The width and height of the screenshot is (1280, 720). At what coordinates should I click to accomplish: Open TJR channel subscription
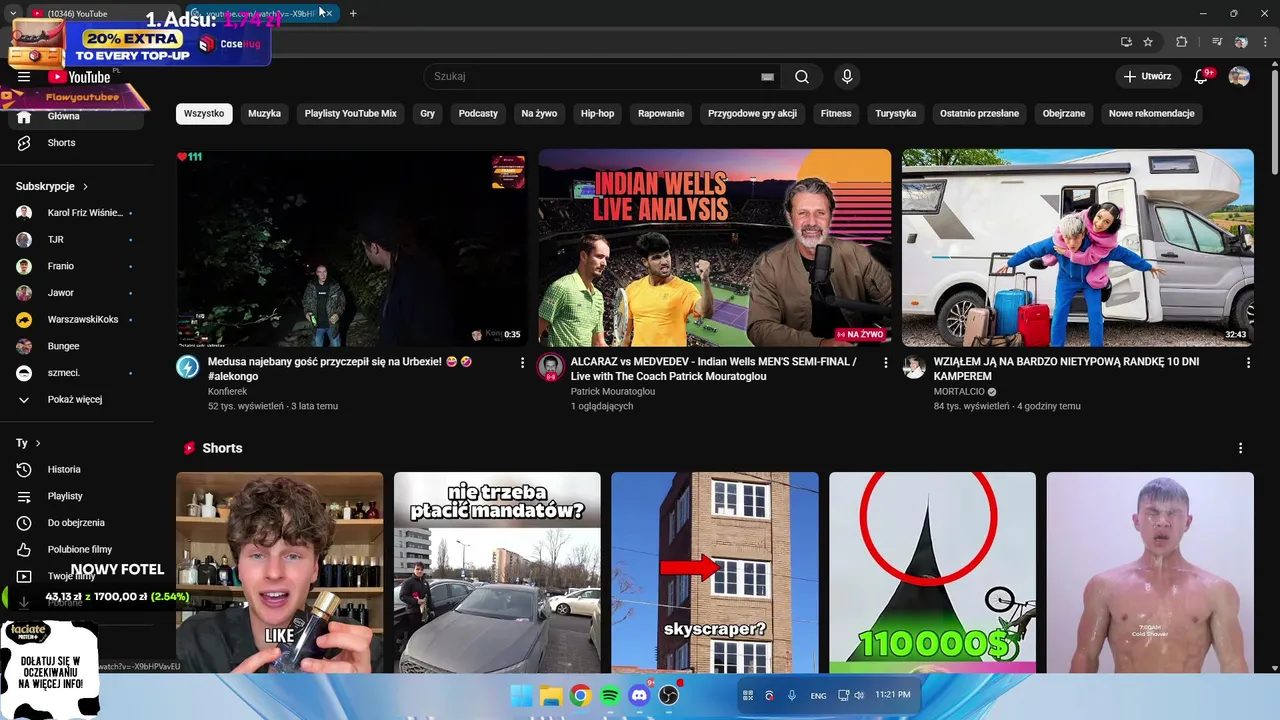77,240
